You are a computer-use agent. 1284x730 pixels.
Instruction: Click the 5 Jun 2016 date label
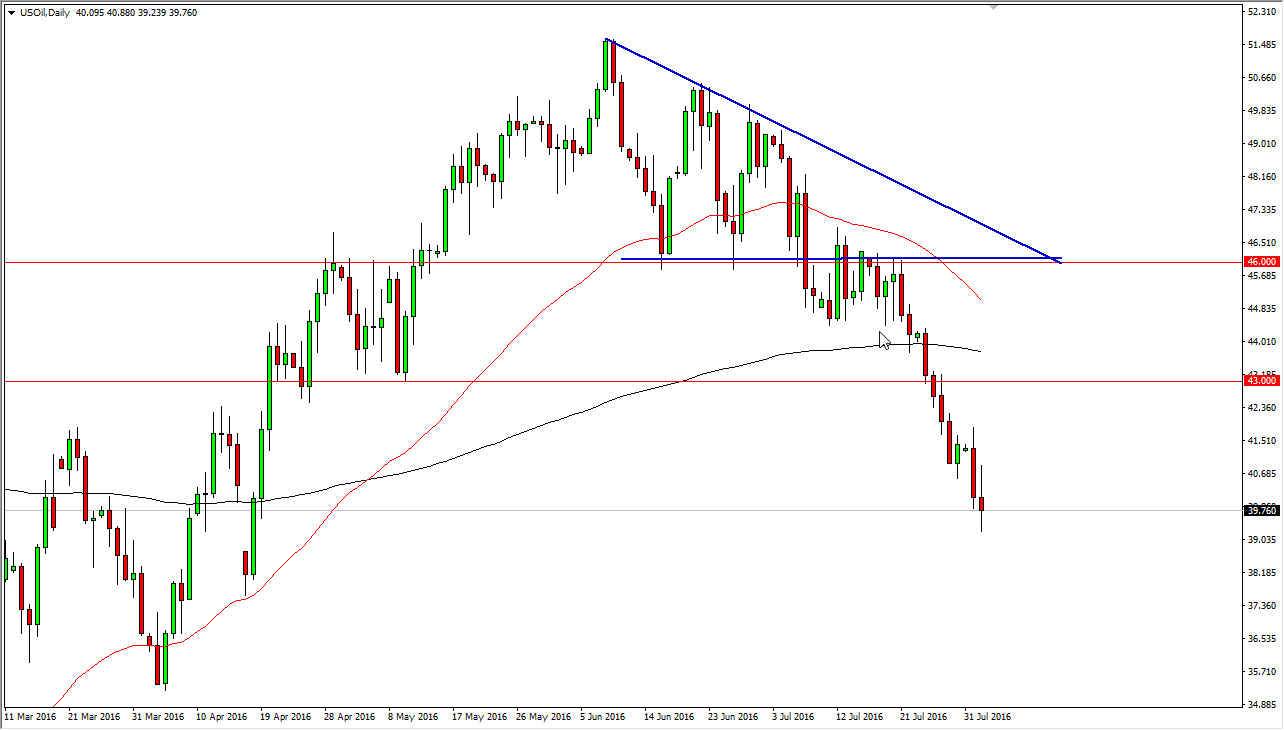click(603, 717)
